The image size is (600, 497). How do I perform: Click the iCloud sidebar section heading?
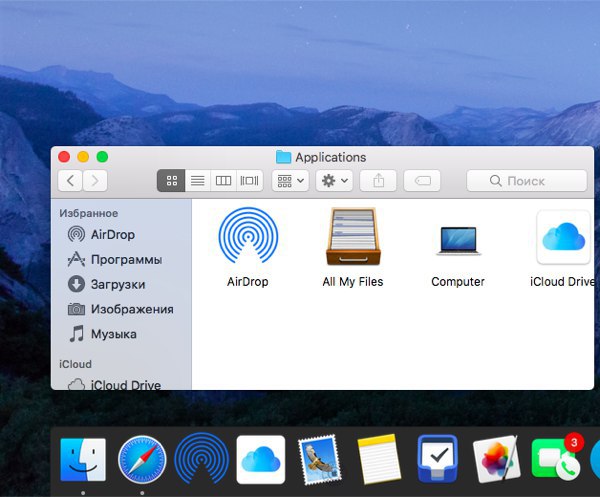[x=75, y=364]
